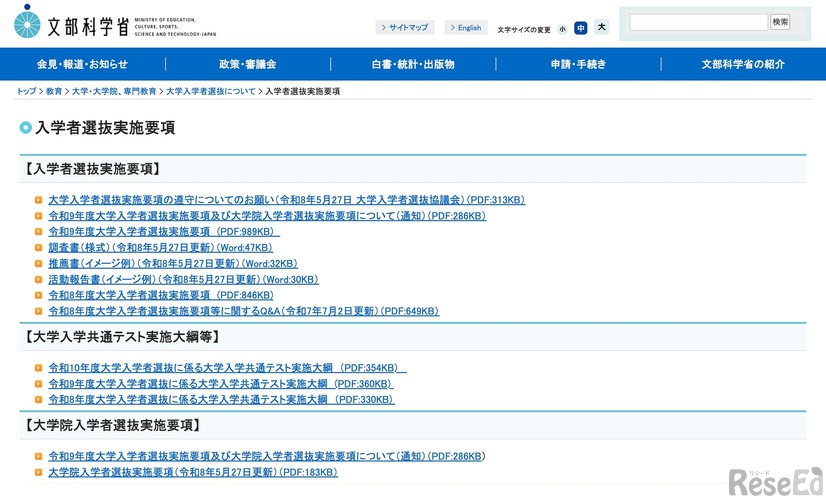Screen dimensions: 826x498
Task: Click the 入学者選抜実施要項 page heading text
Action: tap(105, 128)
